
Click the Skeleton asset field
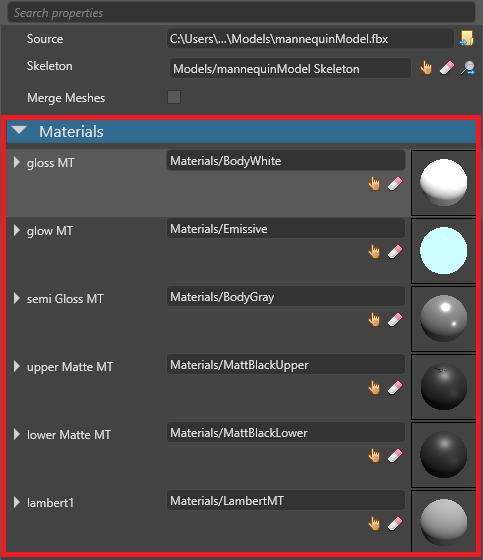290,68
